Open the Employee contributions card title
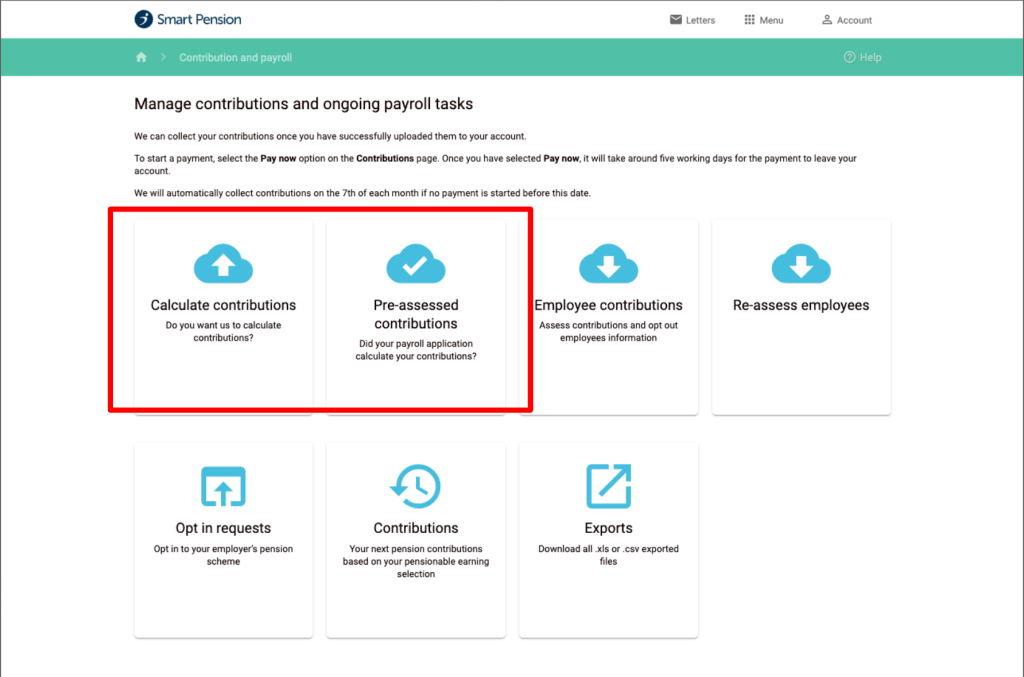Image resolution: width=1024 pixels, height=677 pixels. coord(608,305)
